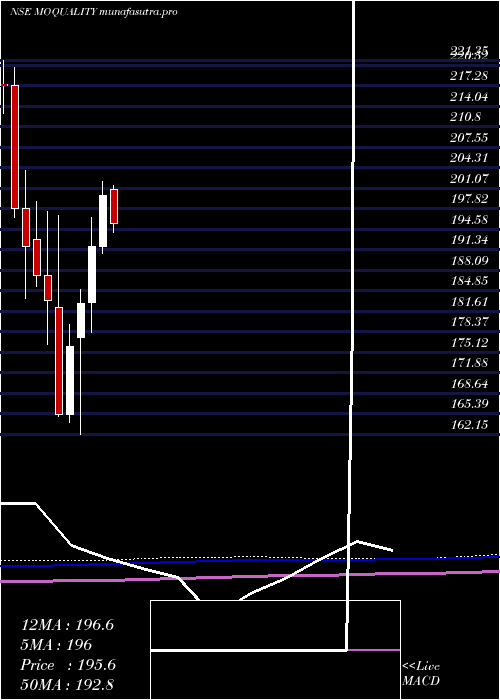The width and height of the screenshot is (500, 700).
Task: Click the 210.8 price axis label
Action: [x=466, y=117]
